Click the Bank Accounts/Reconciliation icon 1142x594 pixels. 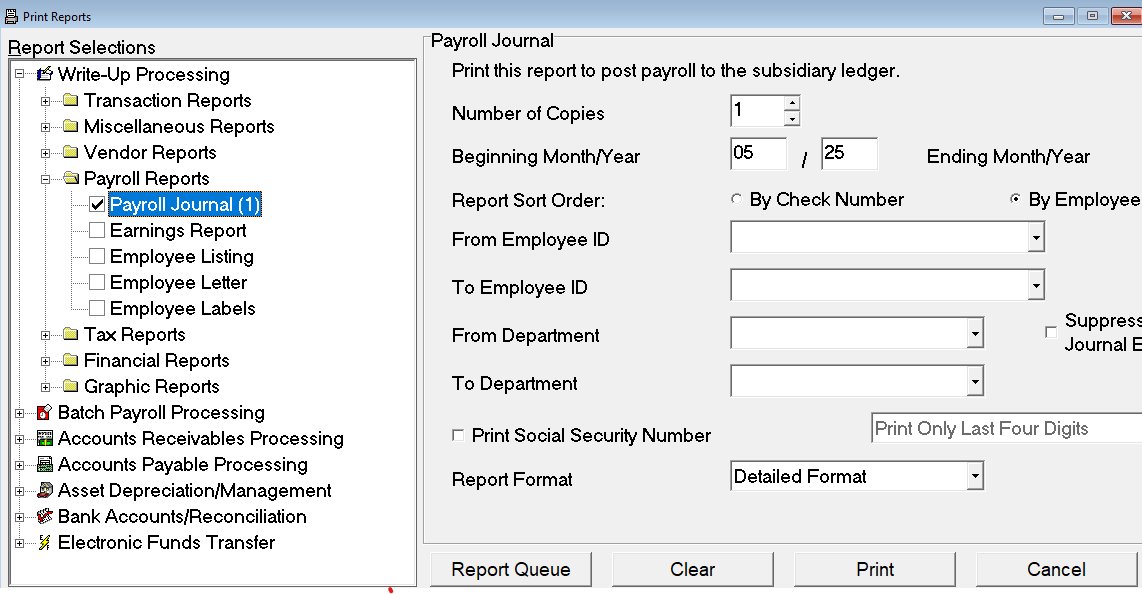click(43, 516)
